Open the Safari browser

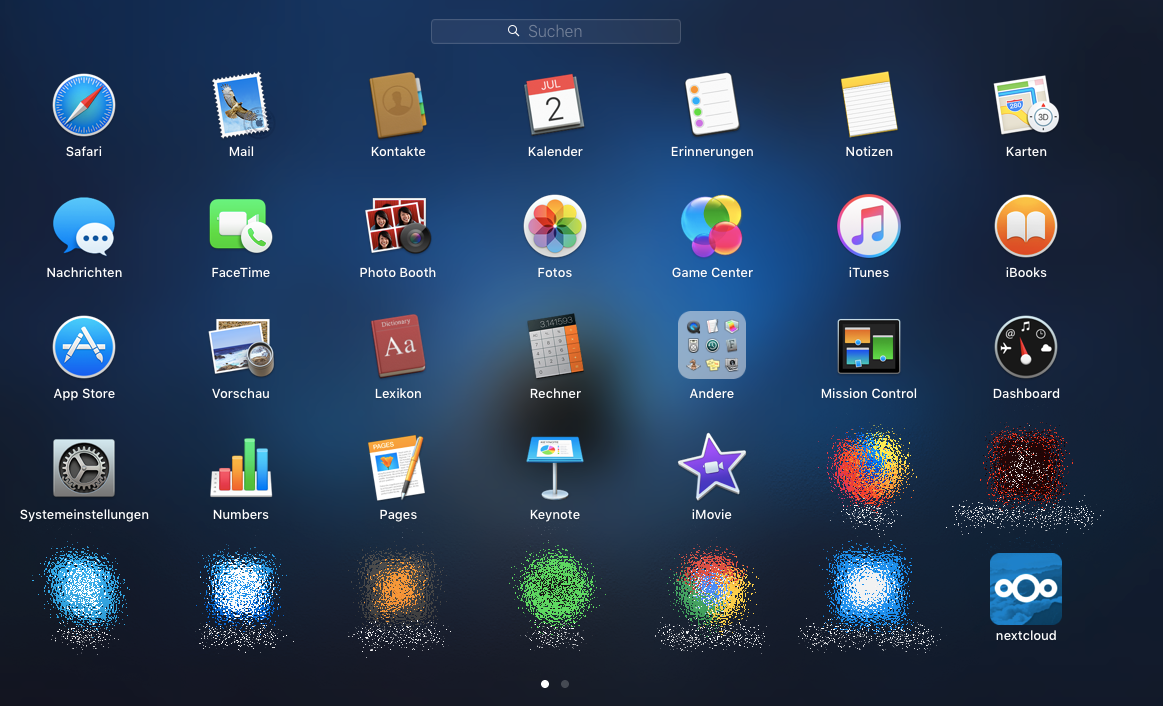(84, 105)
